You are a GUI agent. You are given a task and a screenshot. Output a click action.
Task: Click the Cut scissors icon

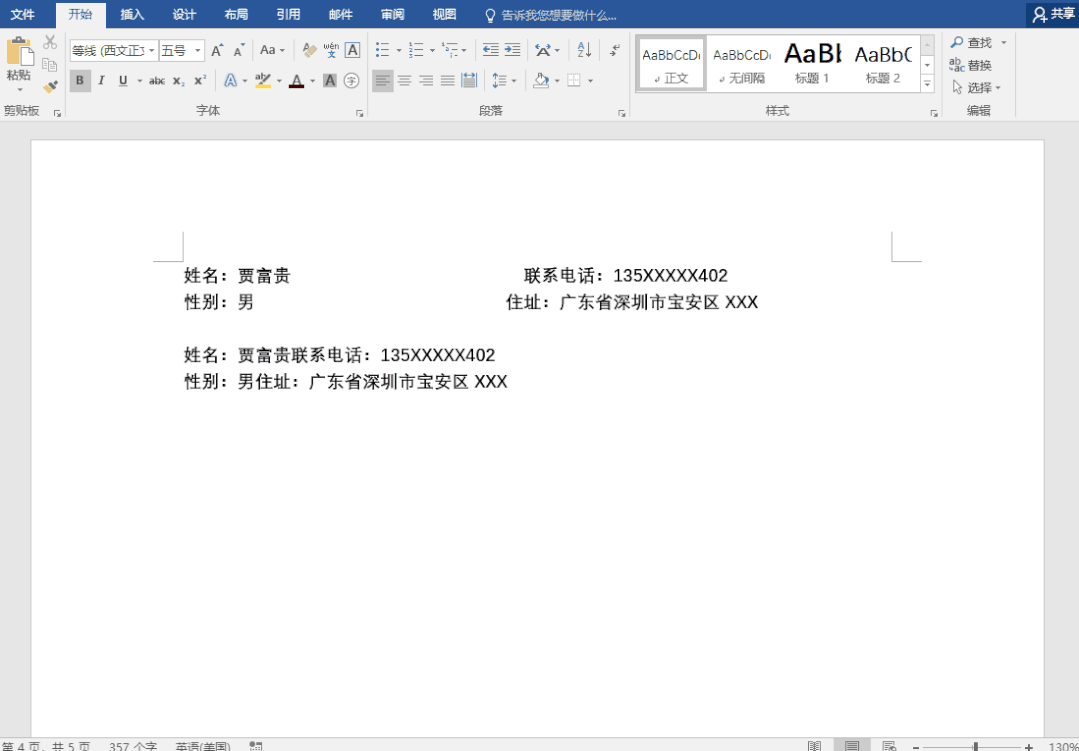[50, 42]
